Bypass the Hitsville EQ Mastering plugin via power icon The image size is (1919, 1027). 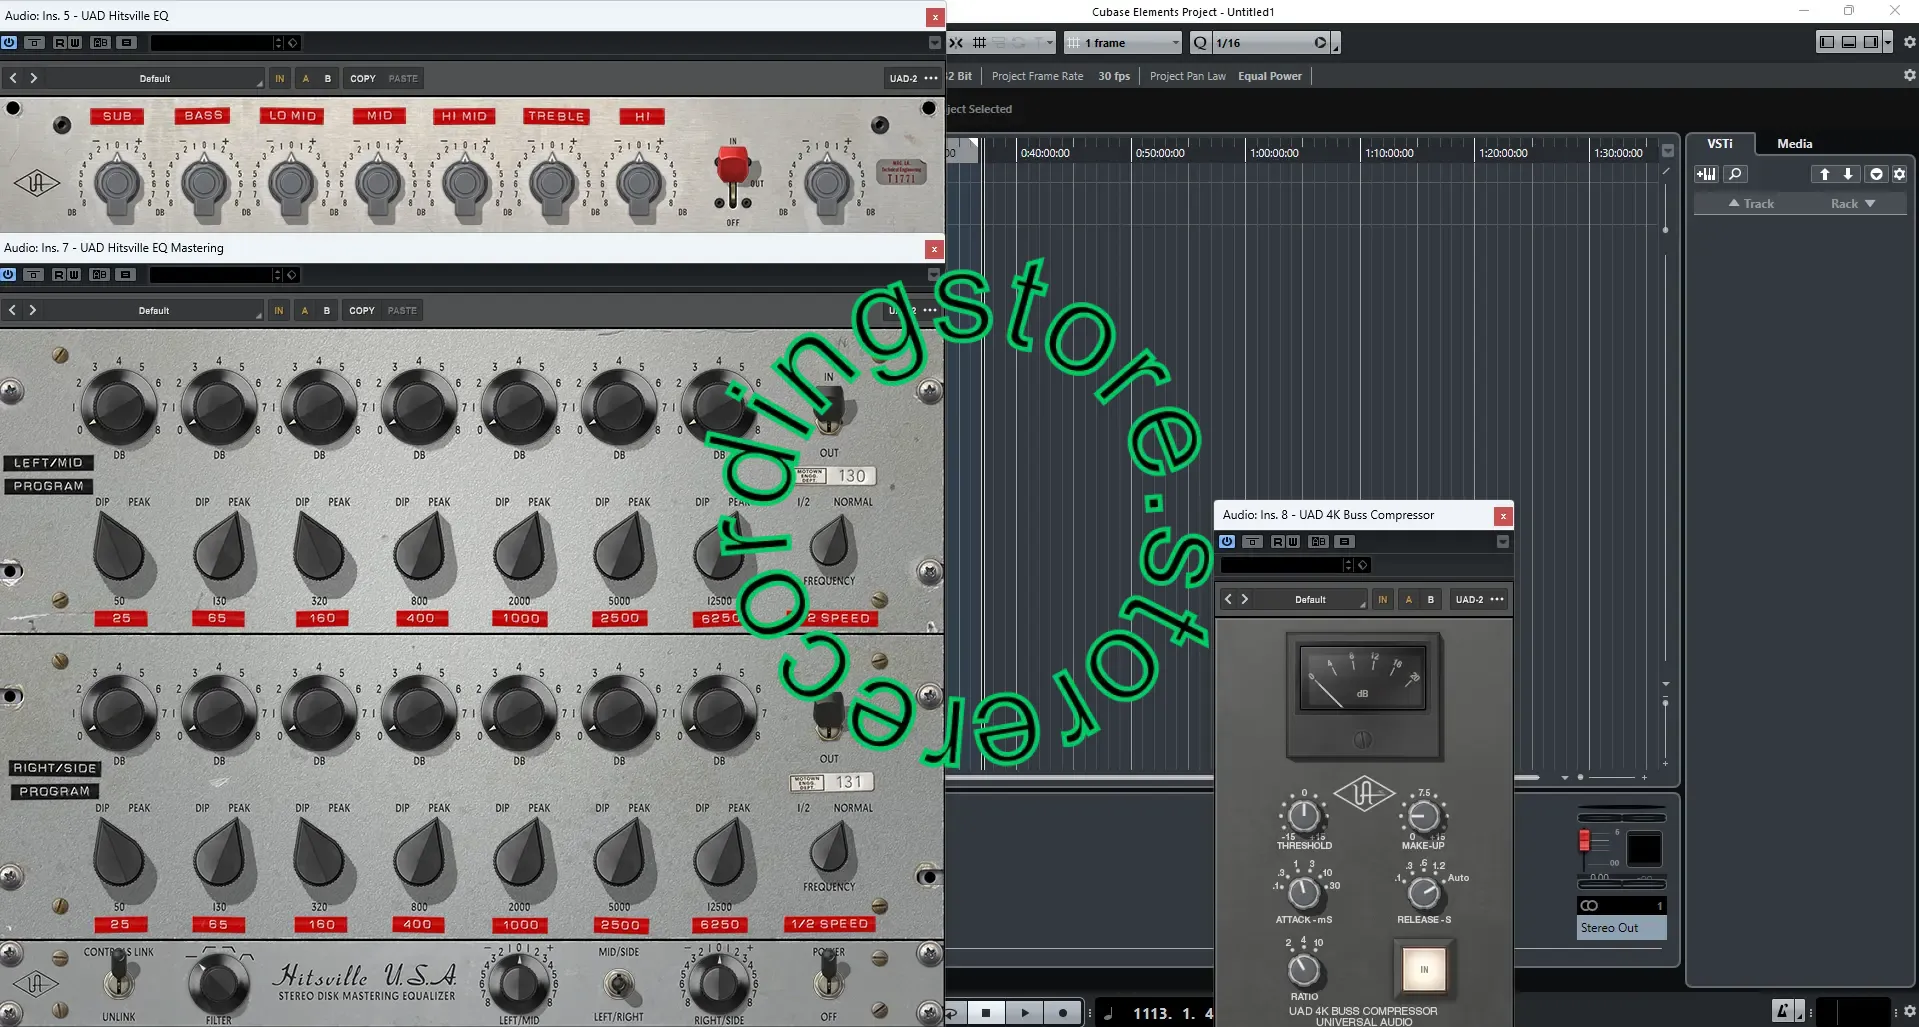9,274
